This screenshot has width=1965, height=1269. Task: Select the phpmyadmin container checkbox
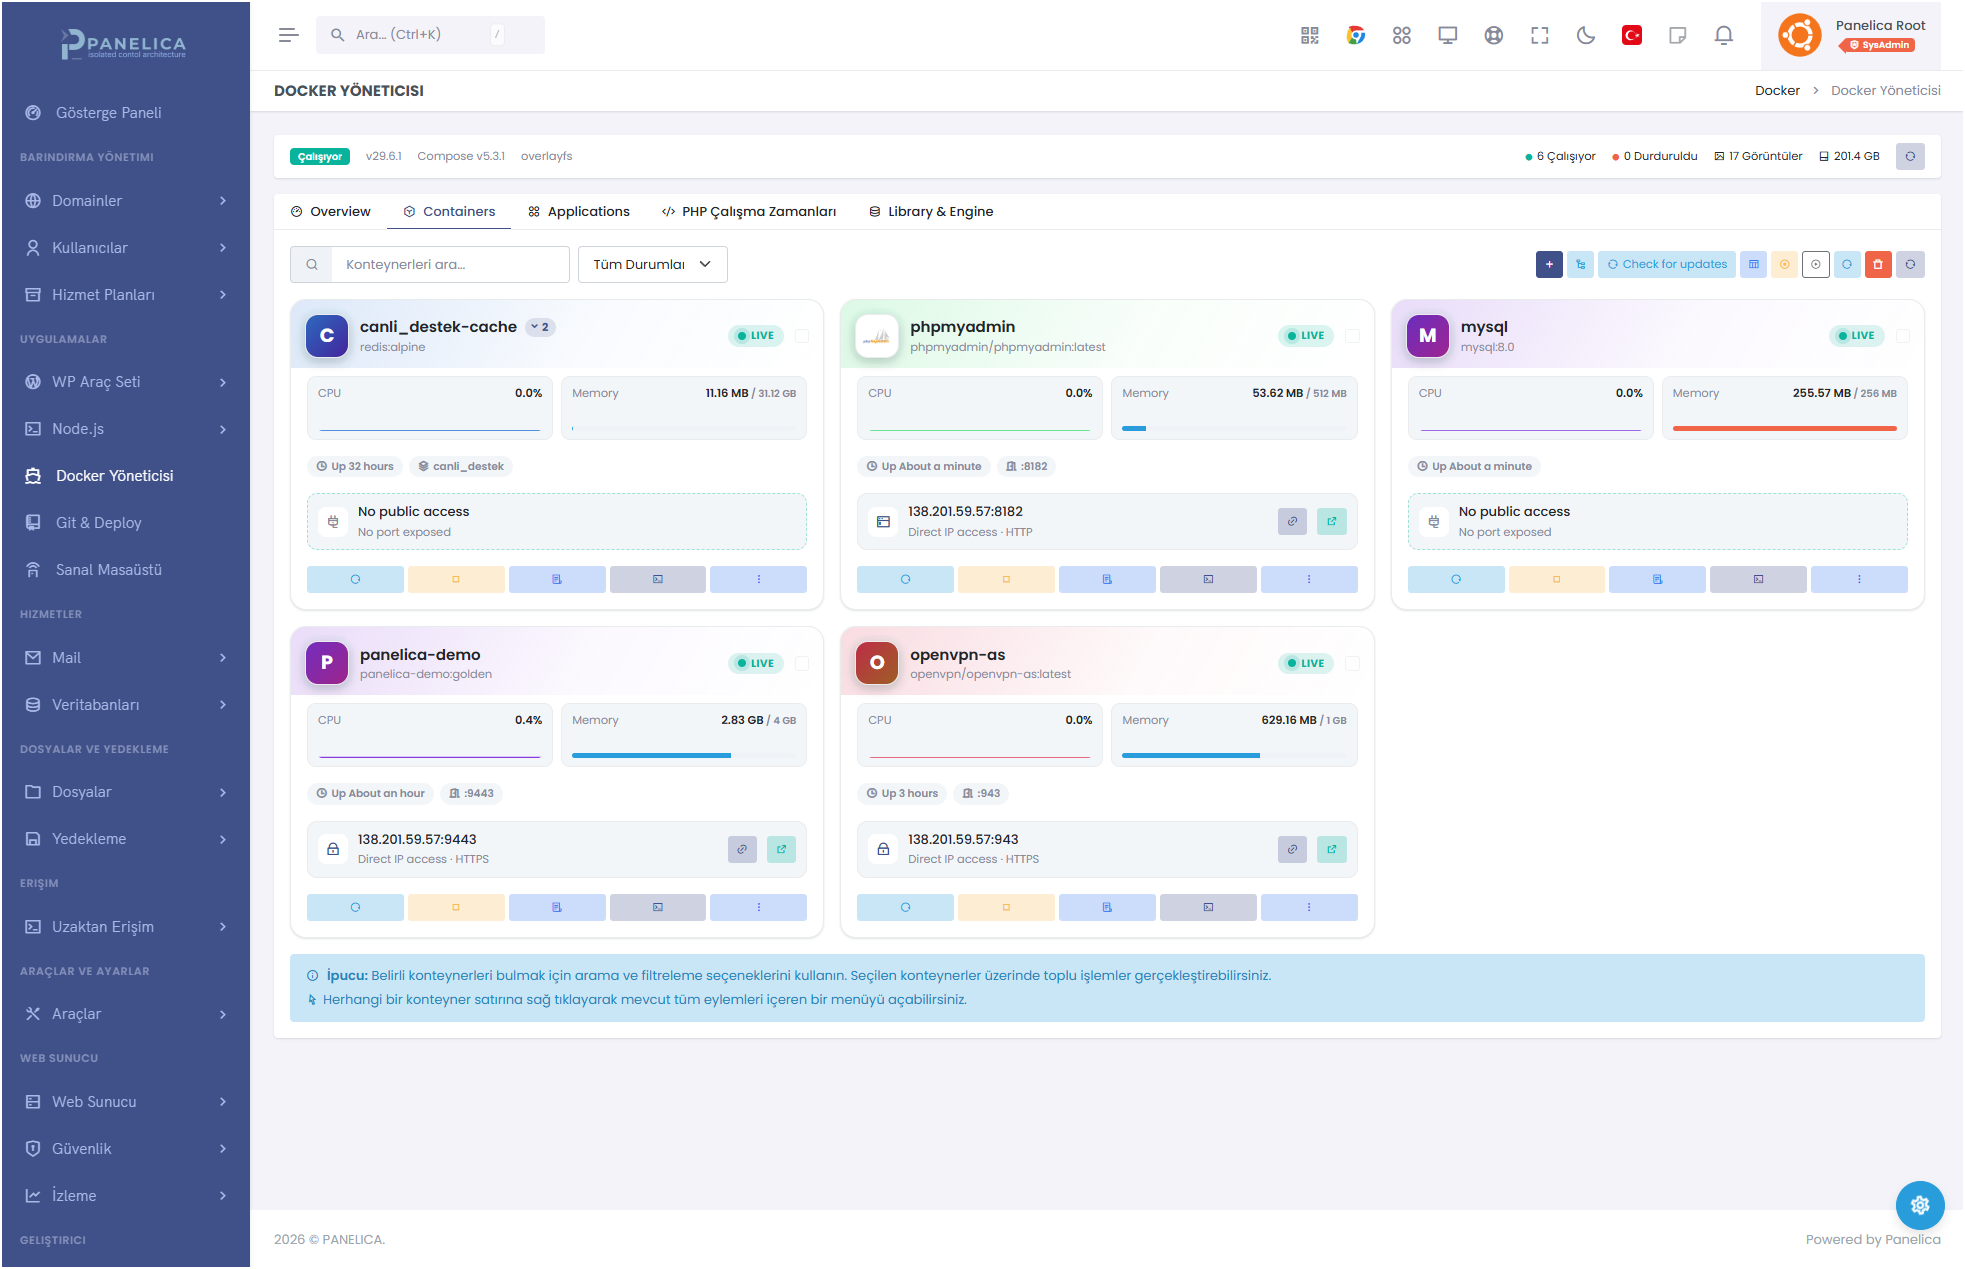[1352, 336]
